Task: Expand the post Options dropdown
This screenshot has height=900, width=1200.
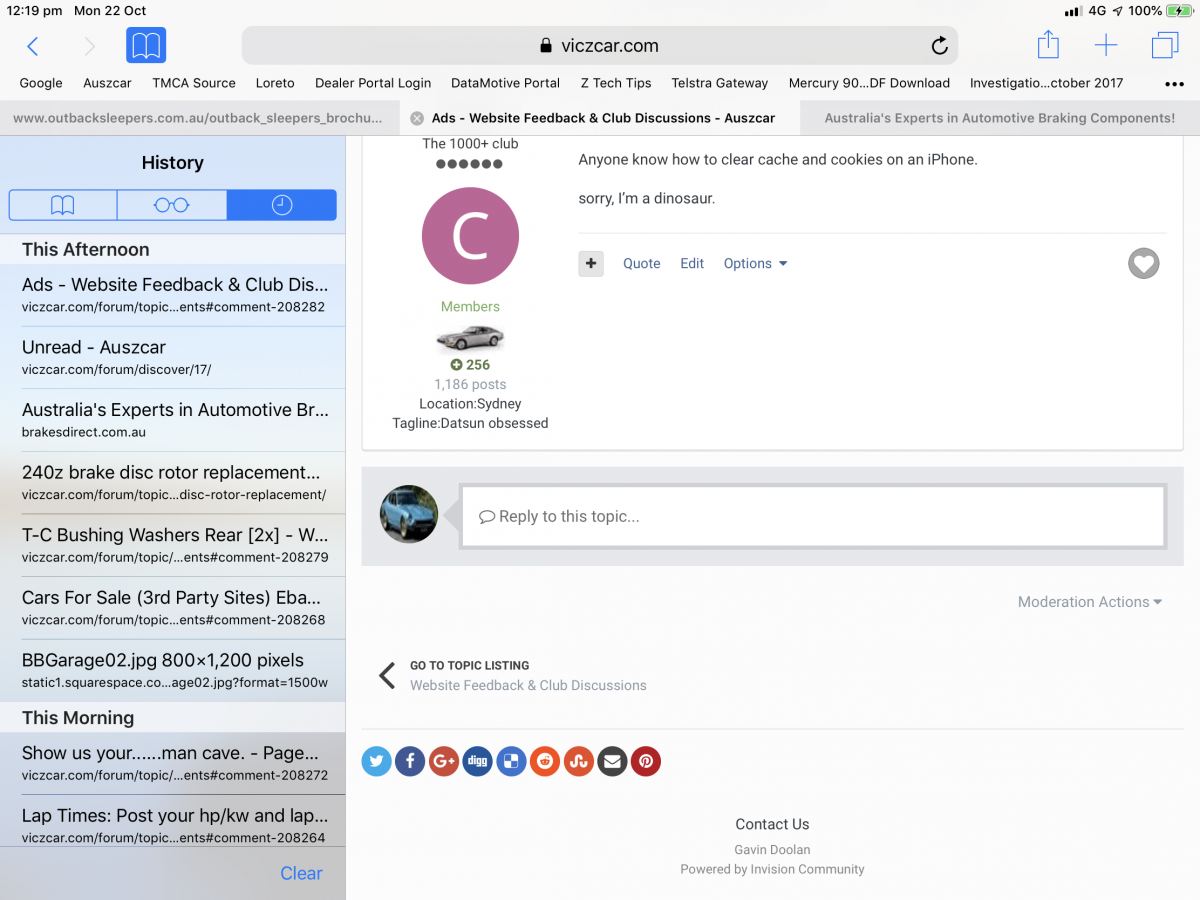Action: pos(755,264)
